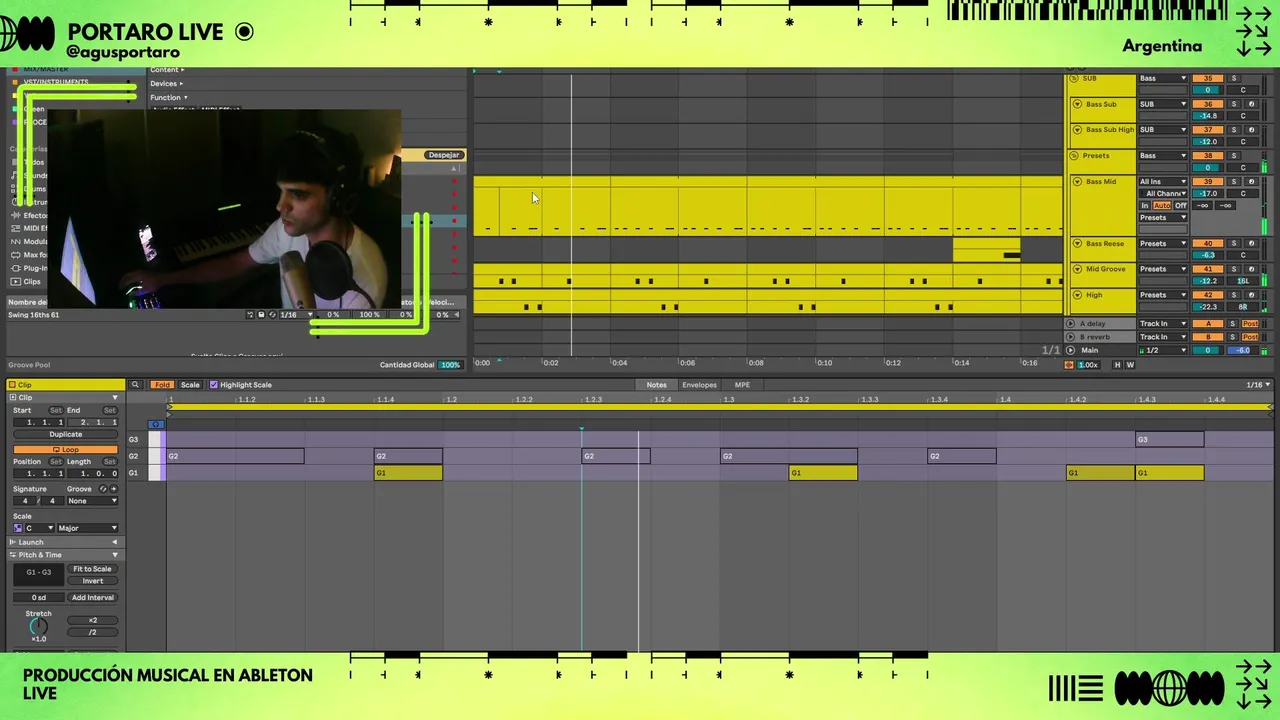Click the Despejar button in browser
This screenshot has height=720, width=1280.
click(x=443, y=155)
